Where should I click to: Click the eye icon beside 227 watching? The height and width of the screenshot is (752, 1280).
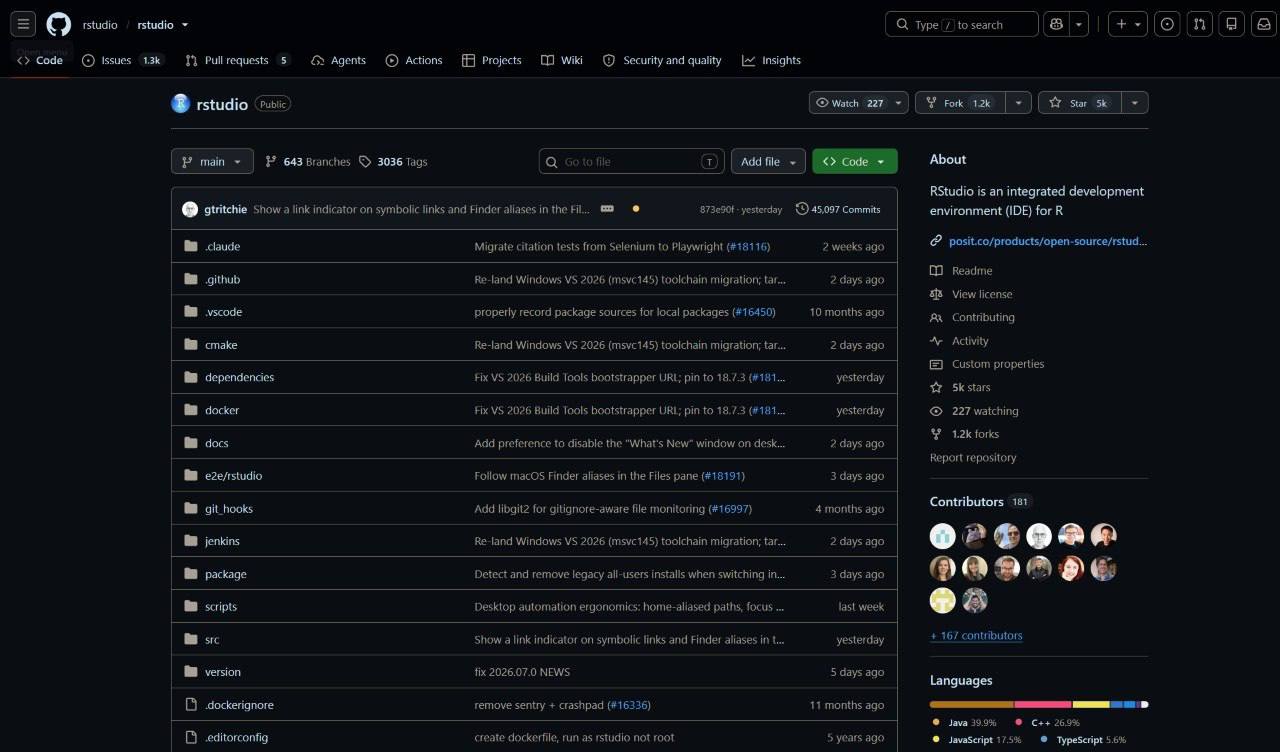click(936, 411)
